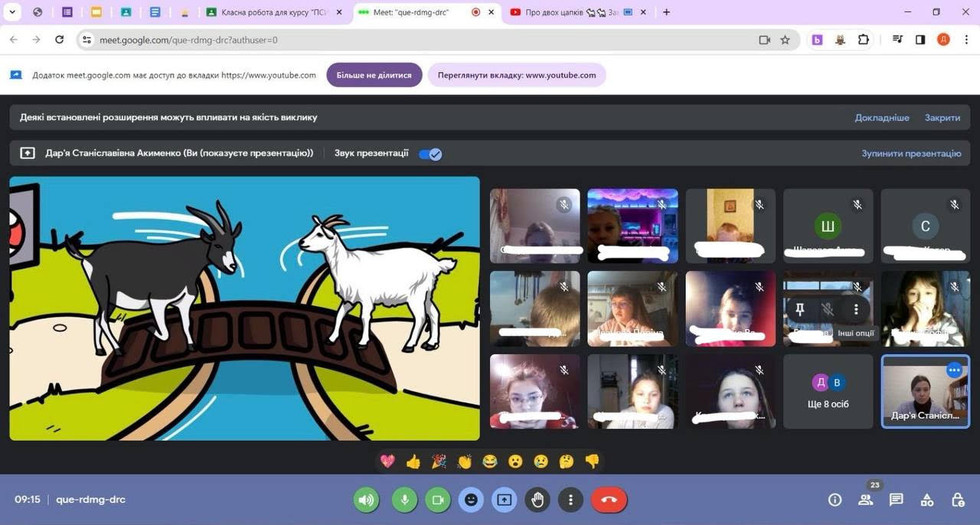Send the laughing face reaction
This screenshot has width=980, height=525.
pos(490,461)
